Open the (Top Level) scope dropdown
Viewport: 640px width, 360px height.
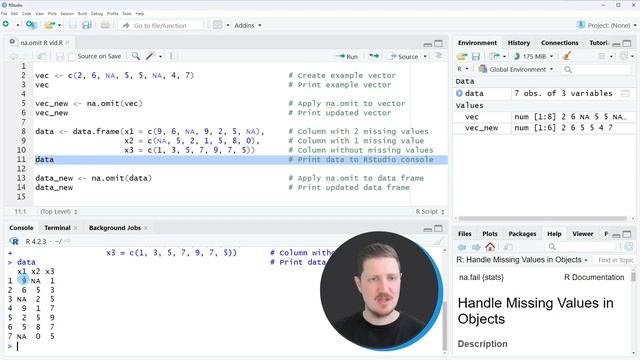coord(58,211)
